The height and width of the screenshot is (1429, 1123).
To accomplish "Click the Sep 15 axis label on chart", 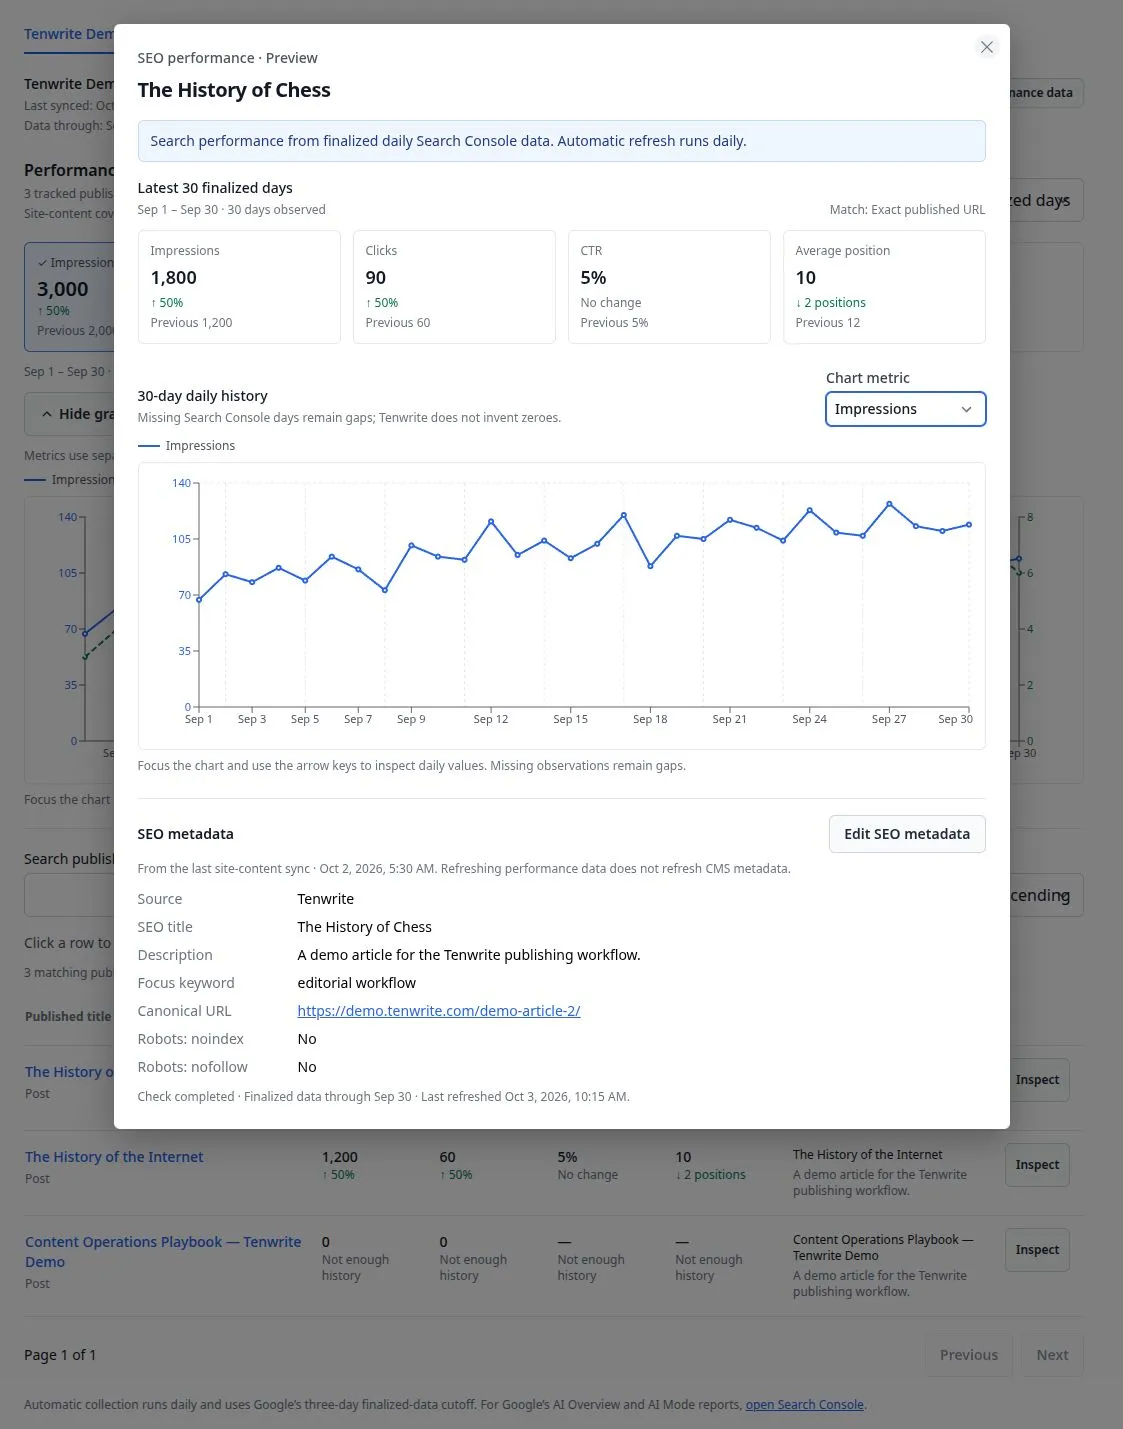I will (x=570, y=720).
